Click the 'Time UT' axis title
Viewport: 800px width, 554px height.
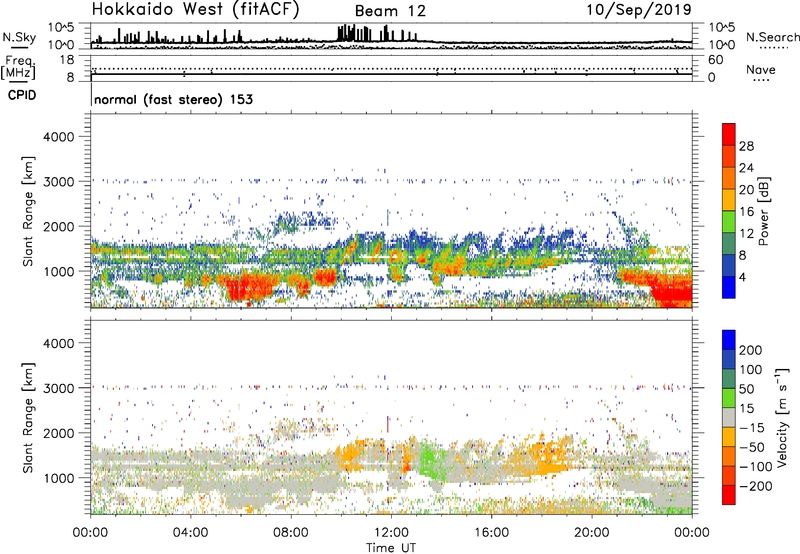(391, 547)
